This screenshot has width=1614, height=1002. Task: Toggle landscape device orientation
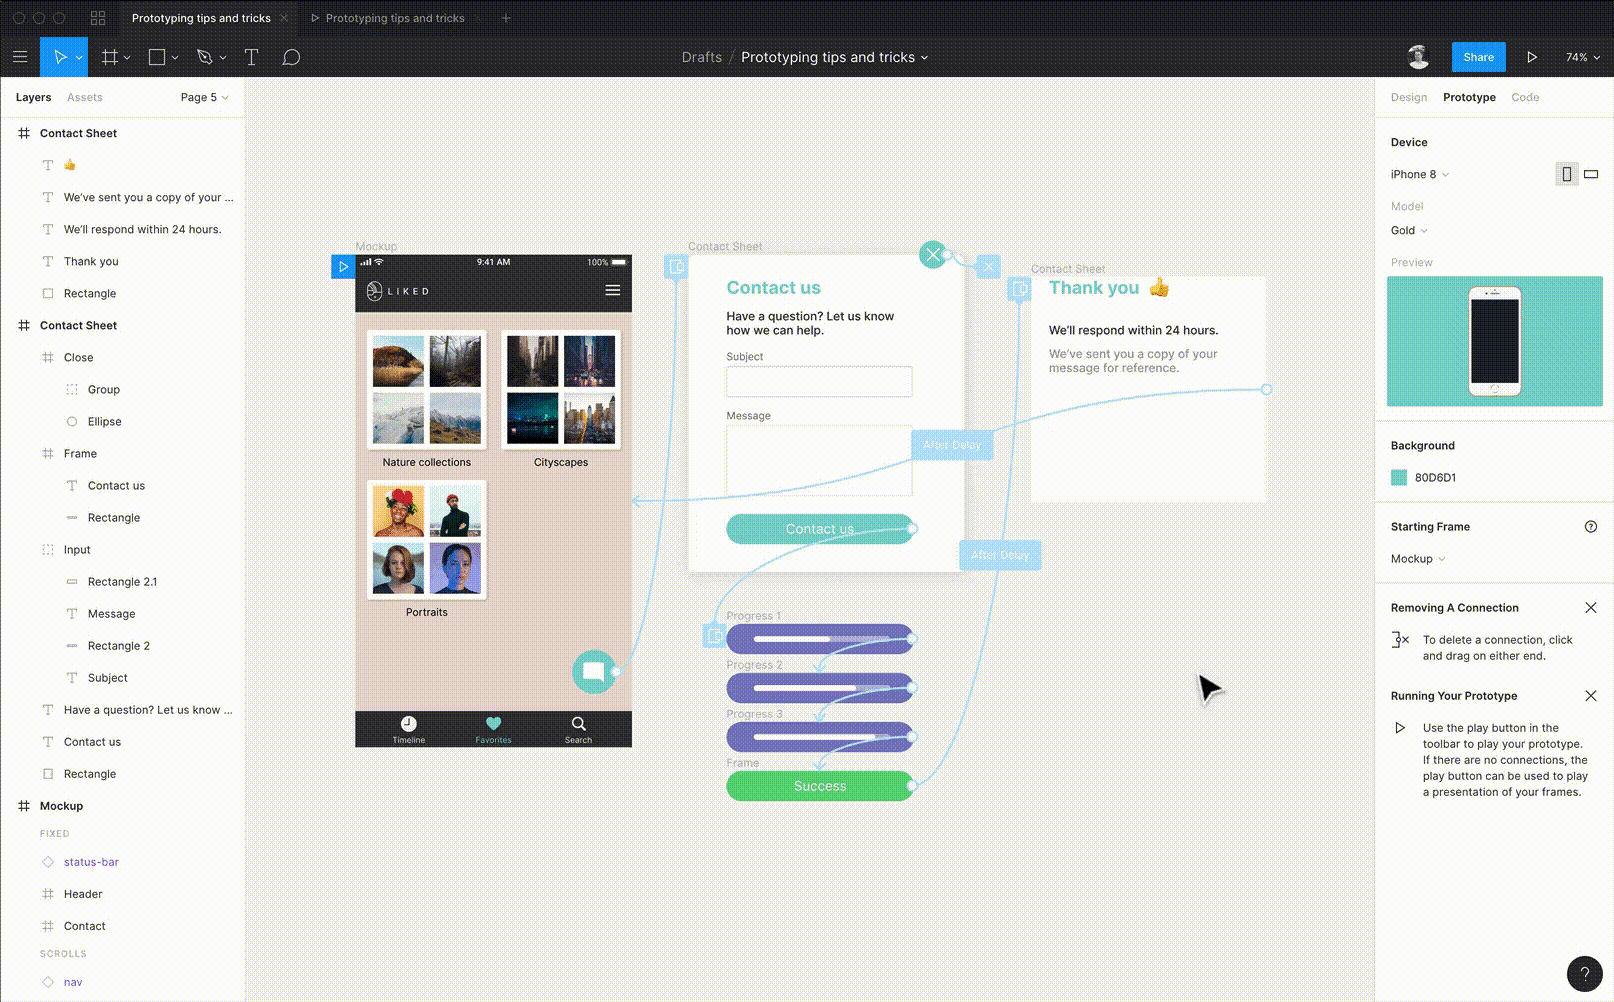(x=1589, y=174)
